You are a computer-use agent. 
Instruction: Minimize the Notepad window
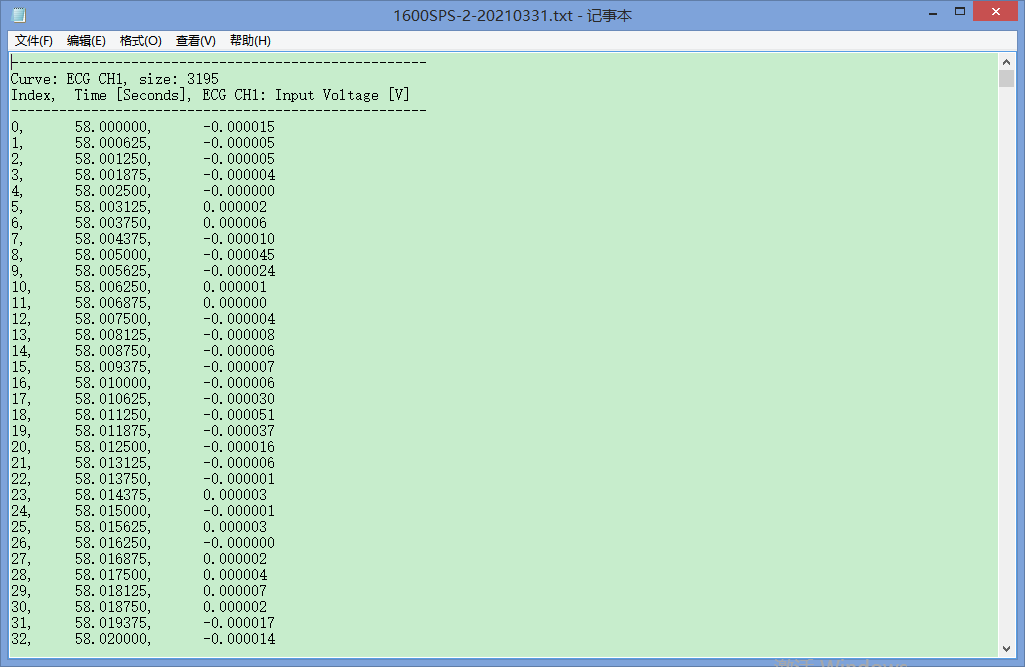click(x=933, y=12)
